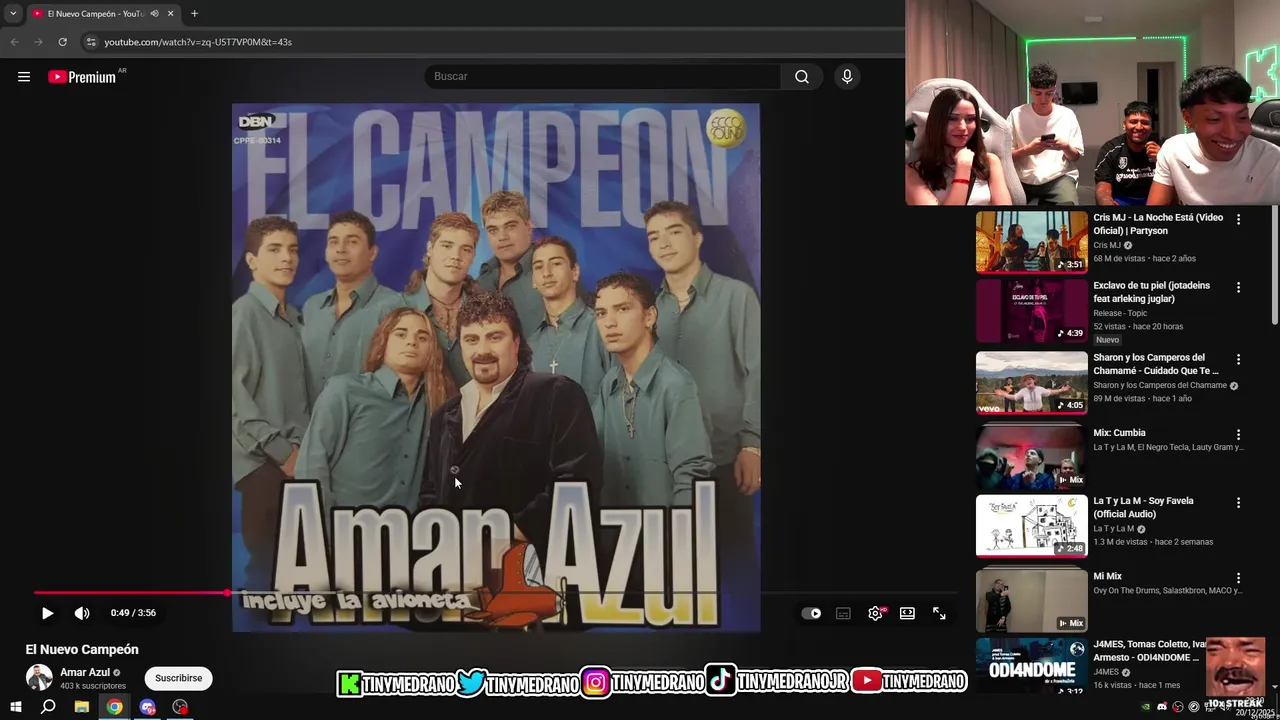Screen dimensions: 1280x720
Task: Click the progress bar scrubber handle
Action: [x=227, y=593]
